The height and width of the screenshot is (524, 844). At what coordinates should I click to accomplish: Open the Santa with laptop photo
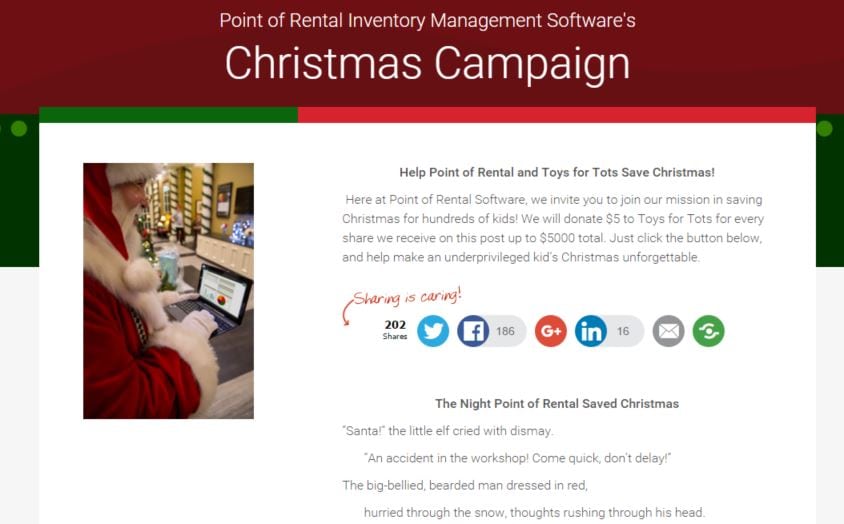168,291
